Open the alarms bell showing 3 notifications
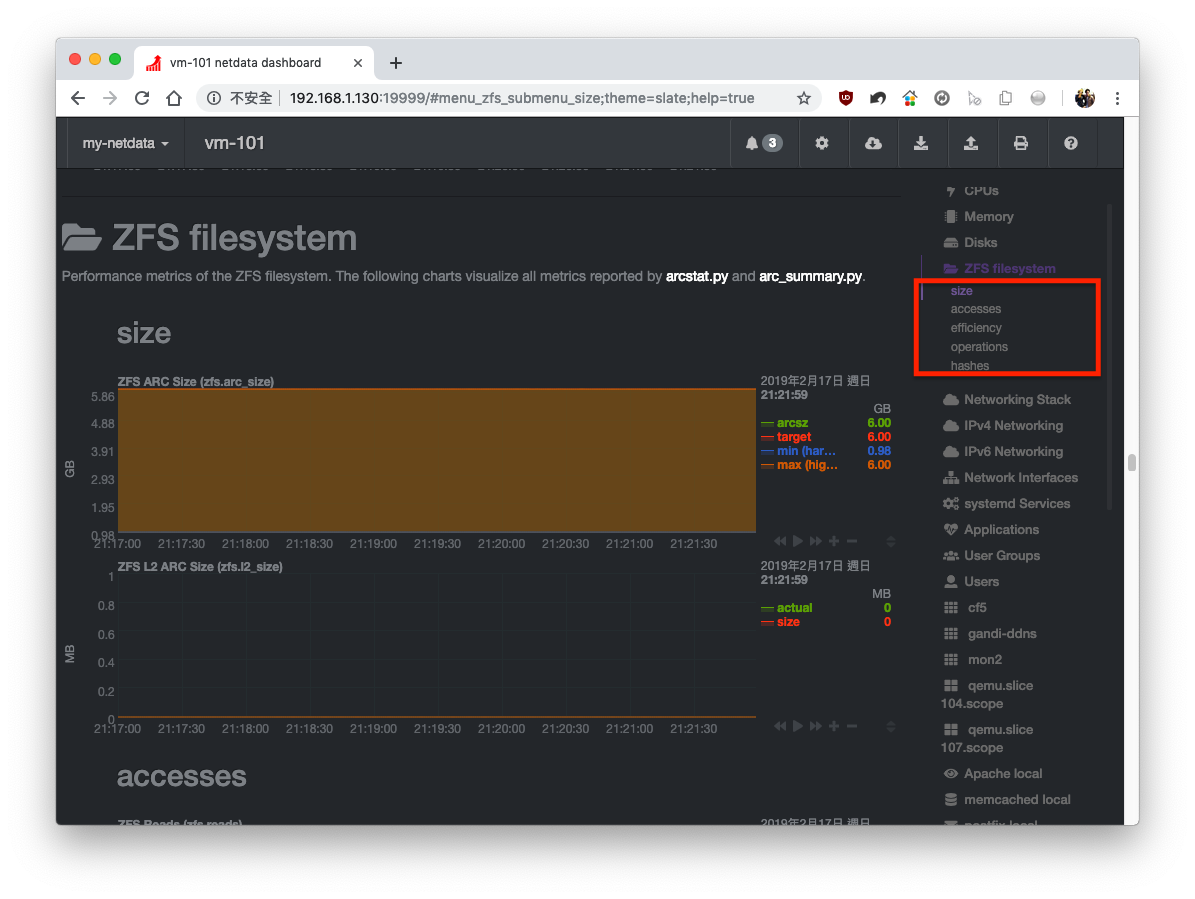This screenshot has height=899, width=1195. point(764,143)
